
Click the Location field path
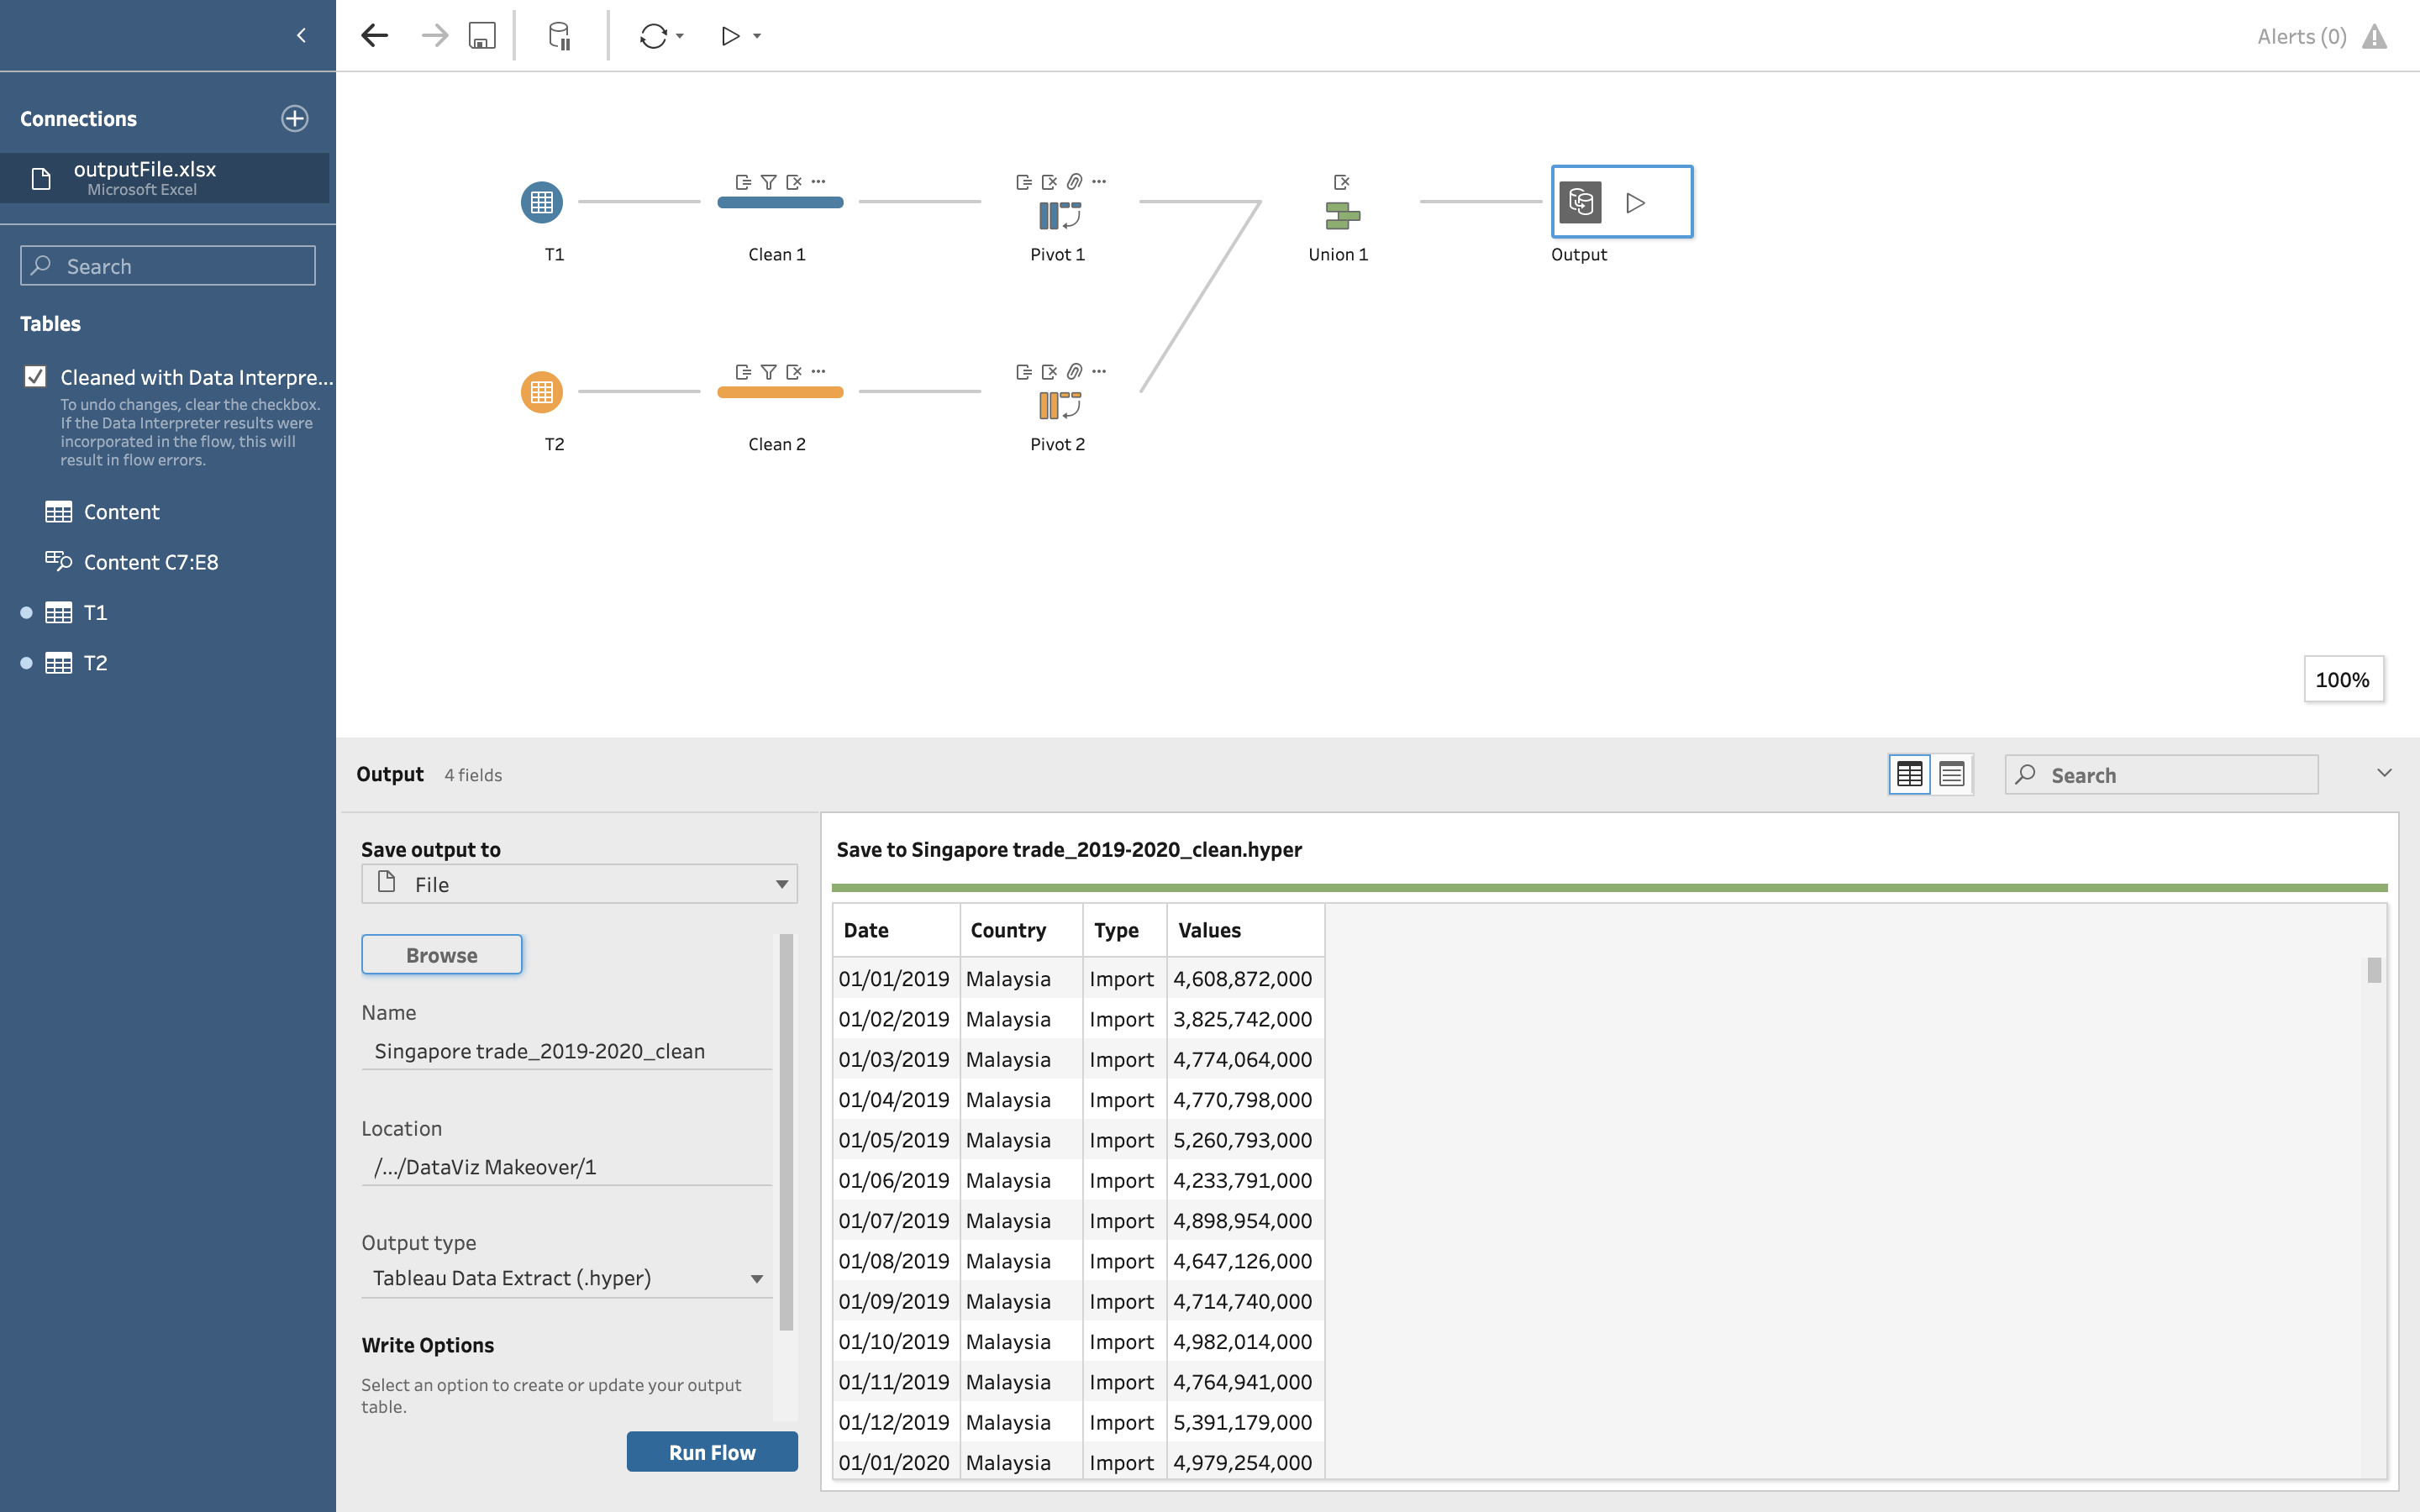(x=566, y=1167)
